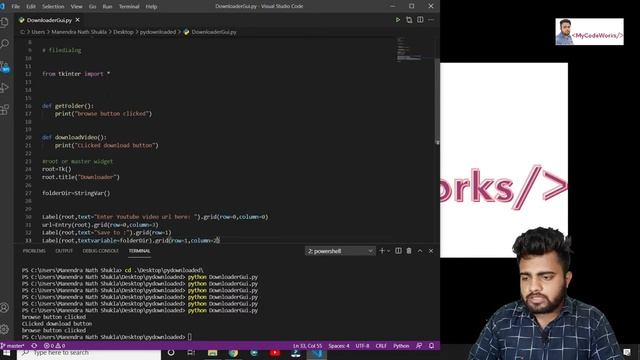The width and height of the screenshot is (640, 360).
Task: Open Chrome from the taskbar
Action: 233,353
